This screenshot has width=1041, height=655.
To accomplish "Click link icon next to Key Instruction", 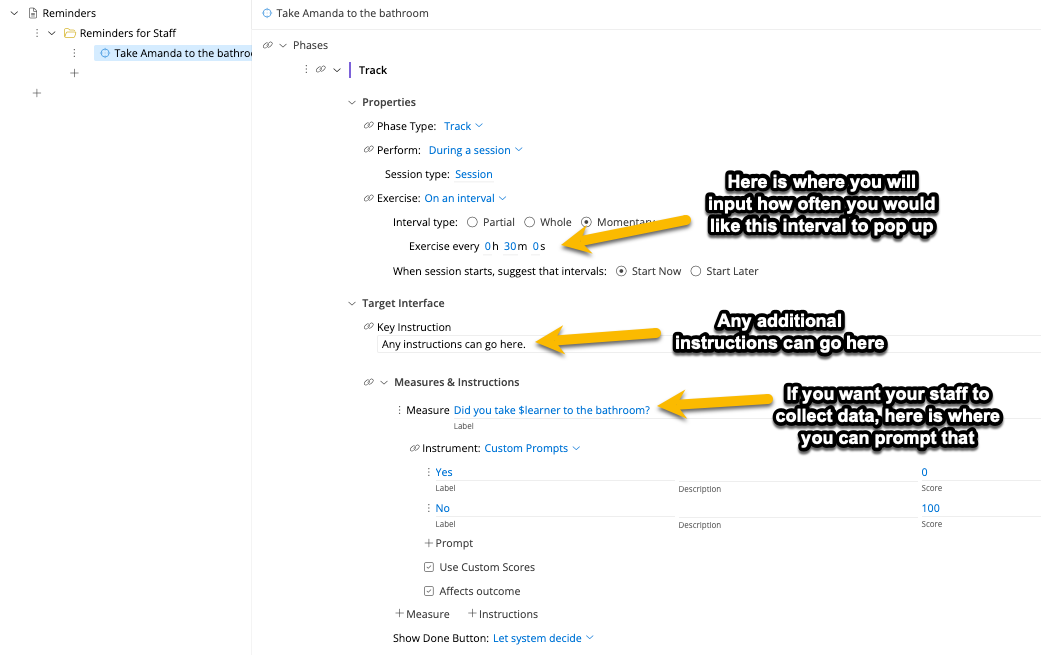I will (368, 327).
